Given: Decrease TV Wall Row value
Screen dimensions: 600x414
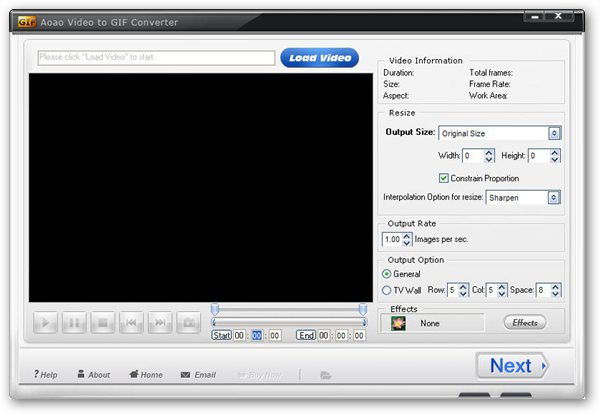Looking at the screenshot, I should [x=463, y=293].
